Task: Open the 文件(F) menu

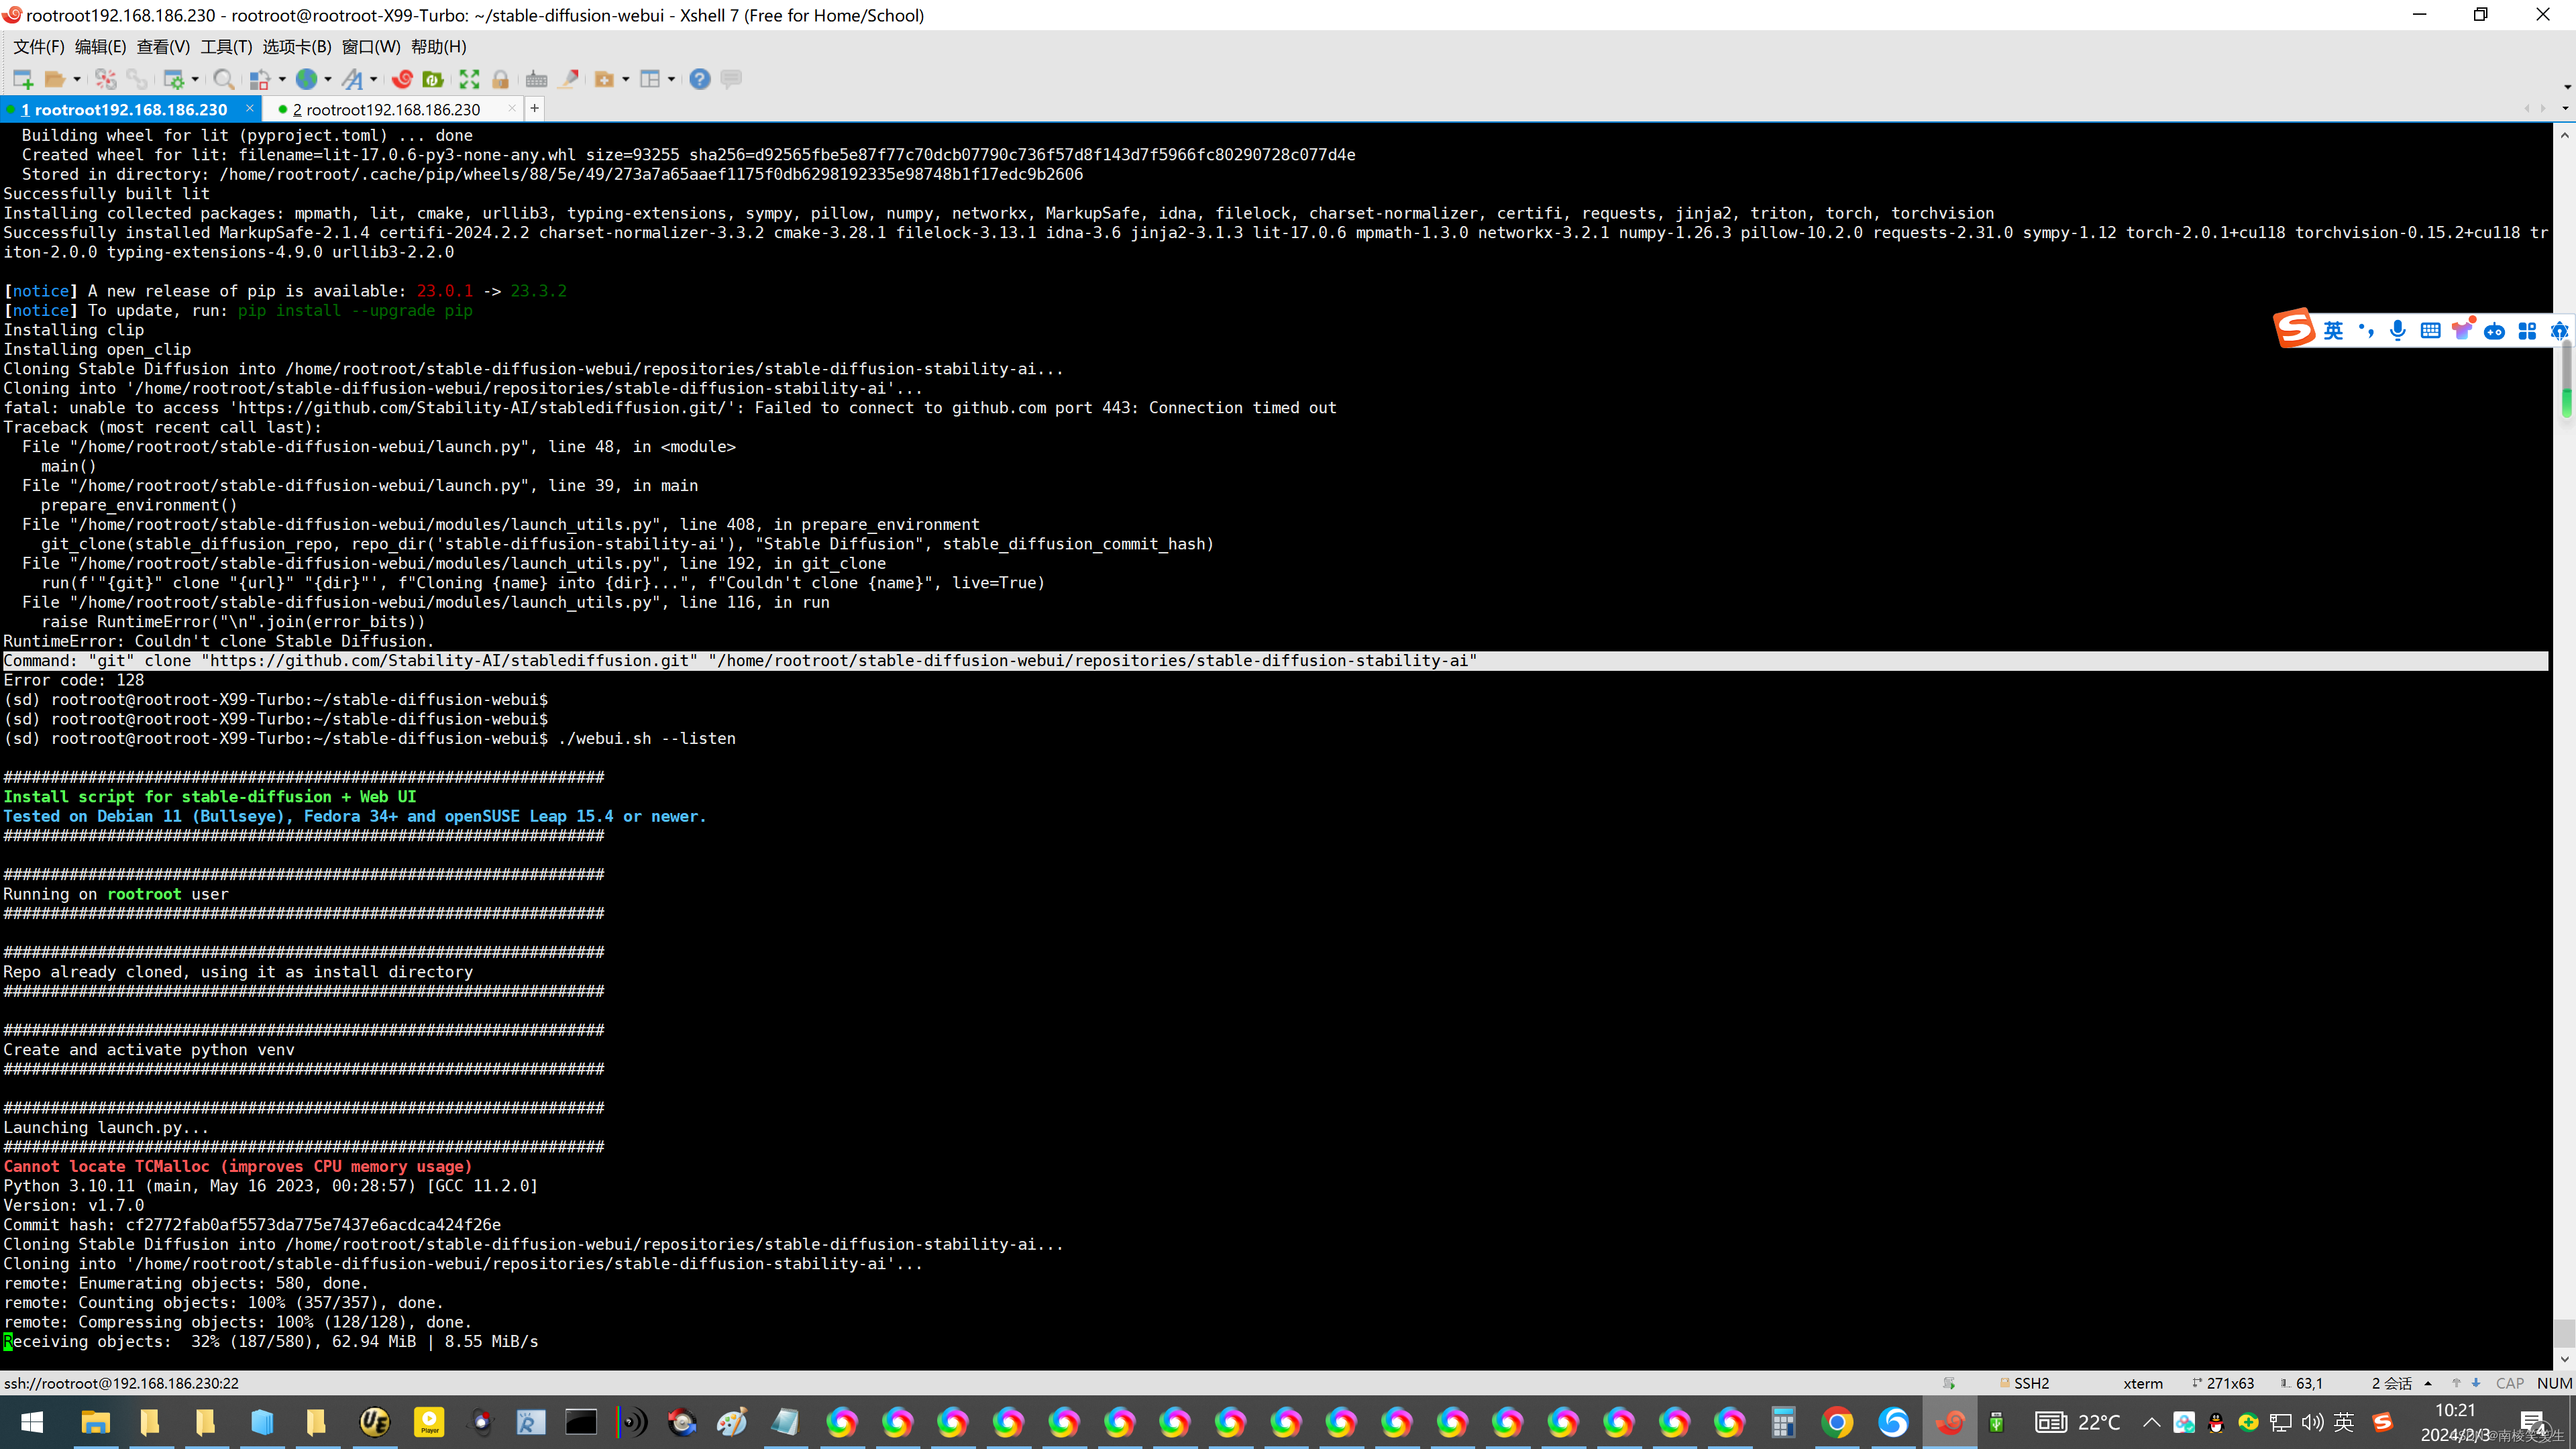Action: point(39,47)
